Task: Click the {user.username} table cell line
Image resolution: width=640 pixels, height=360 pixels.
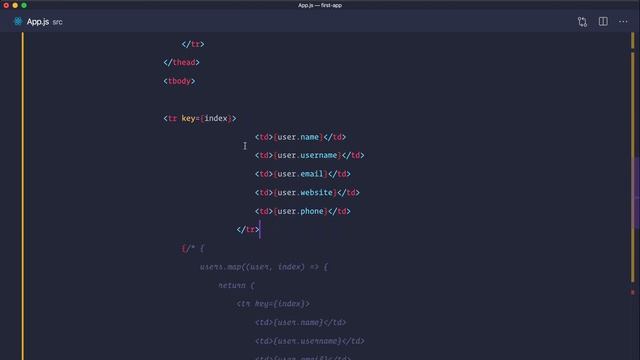Action: coord(309,155)
